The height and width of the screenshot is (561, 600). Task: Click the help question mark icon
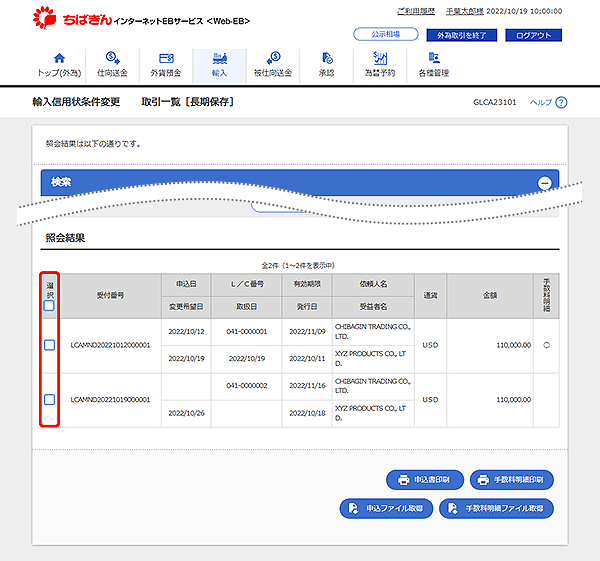click(561, 102)
